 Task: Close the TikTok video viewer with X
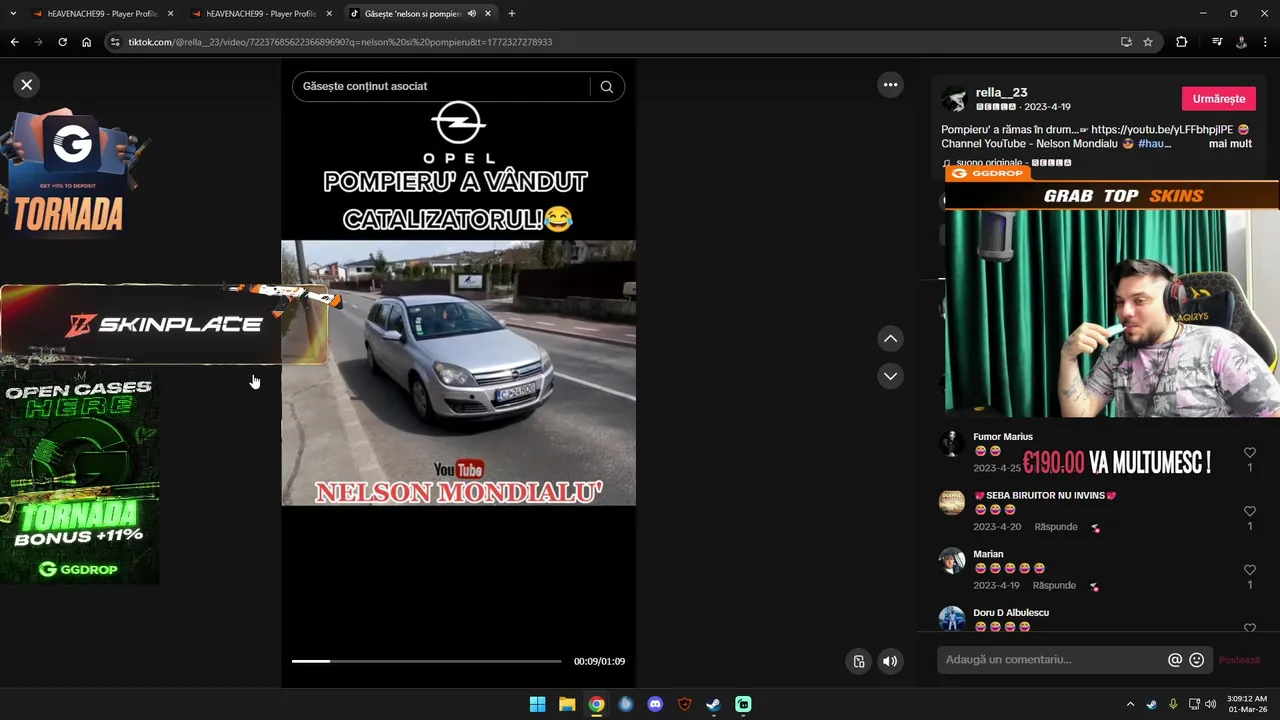[x=27, y=85]
